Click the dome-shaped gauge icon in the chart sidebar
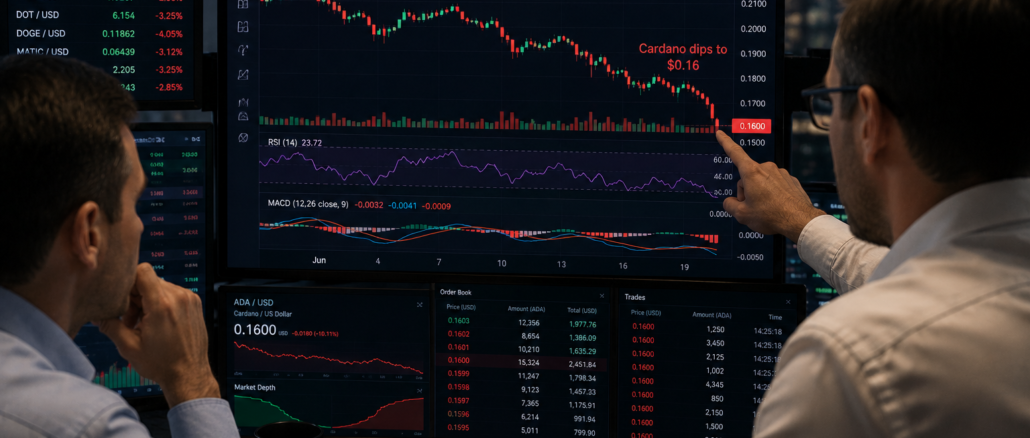 (243, 116)
